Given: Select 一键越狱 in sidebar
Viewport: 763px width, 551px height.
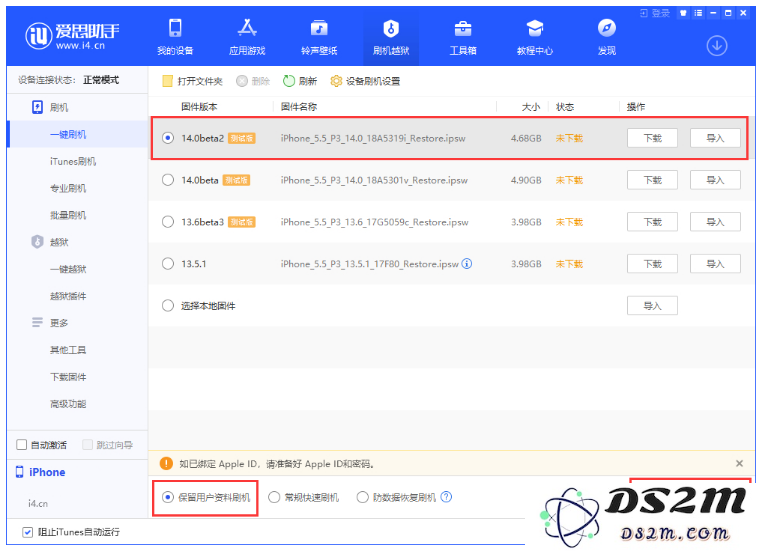Looking at the screenshot, I should pos(68,269).
